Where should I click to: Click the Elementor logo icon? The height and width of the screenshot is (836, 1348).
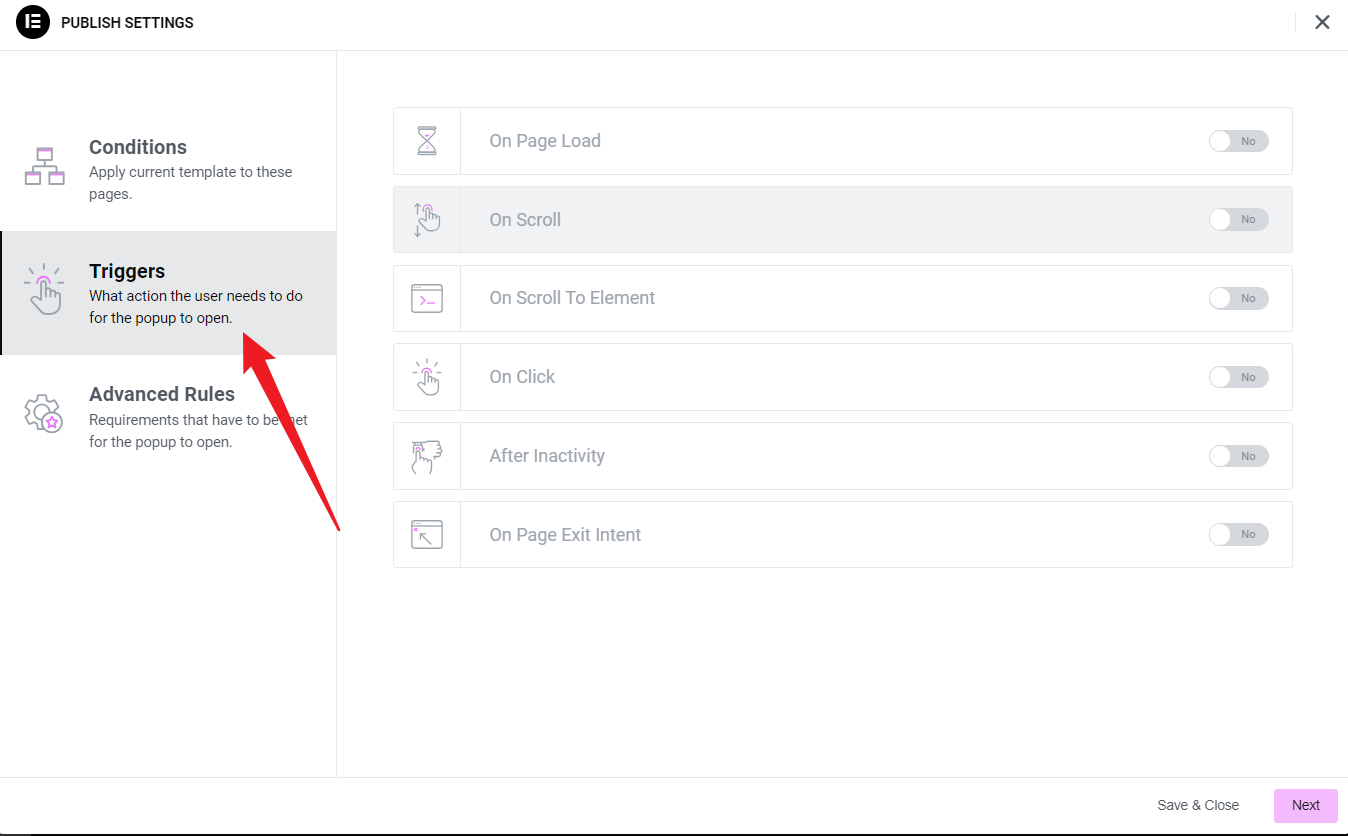coord(33,22)
